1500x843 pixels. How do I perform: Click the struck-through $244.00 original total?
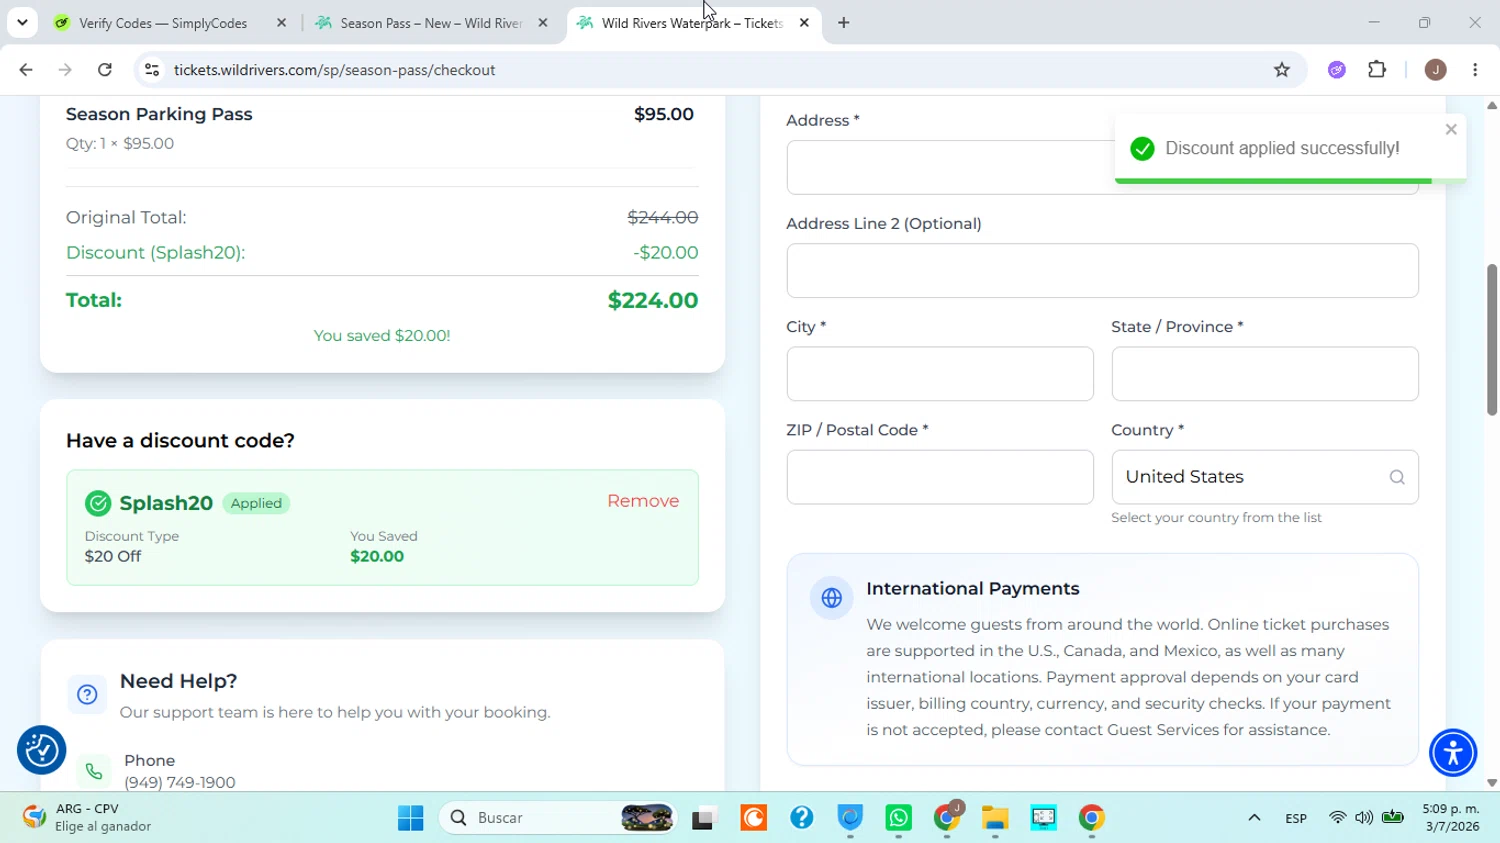pyautogui.click(x=663, y=217)
